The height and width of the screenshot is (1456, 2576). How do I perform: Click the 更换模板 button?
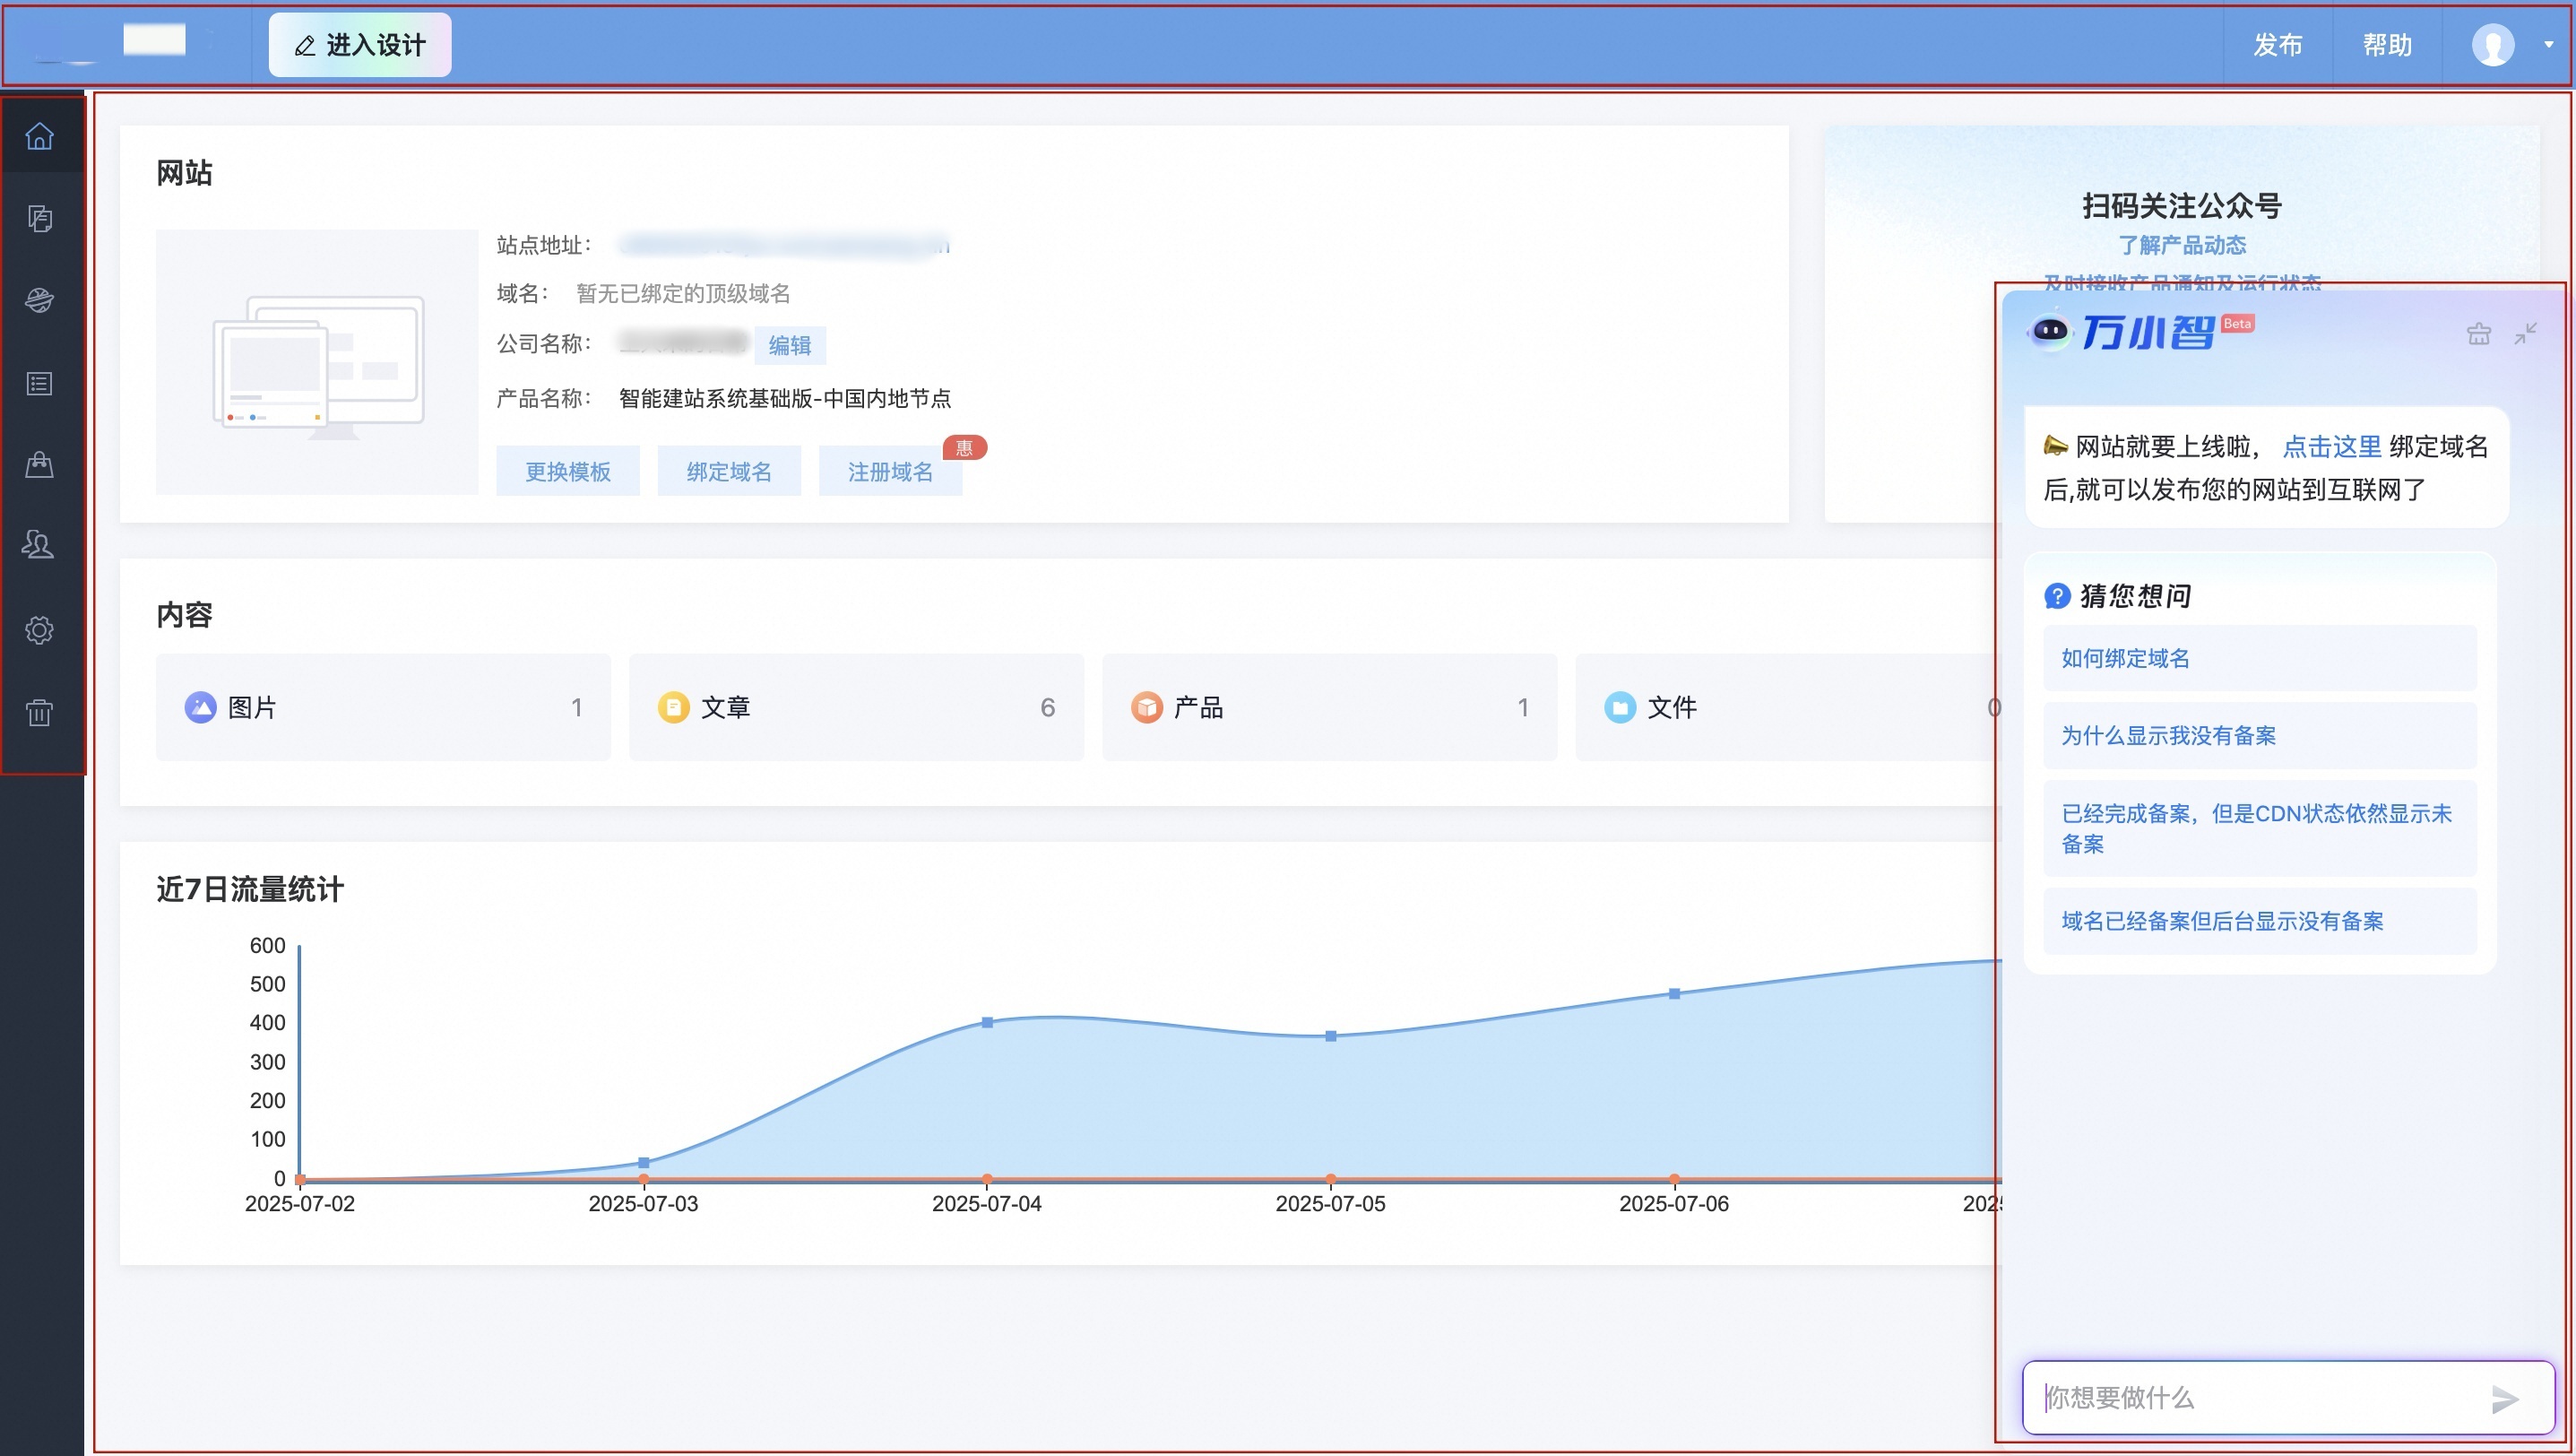point(567,472)
